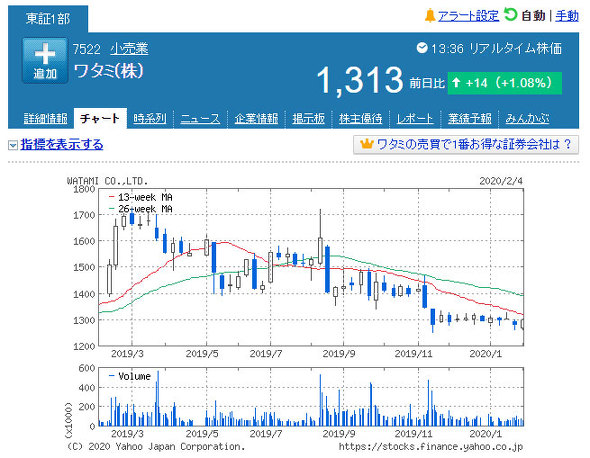Image resolution: width=590 pixels, height=458 pixels.
Task: Open the 企業情報 tab
Action: click(x=256, y=119)
